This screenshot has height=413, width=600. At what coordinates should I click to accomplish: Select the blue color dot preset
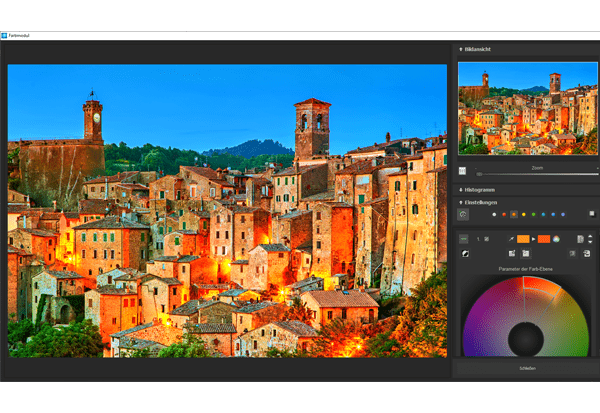553,215
